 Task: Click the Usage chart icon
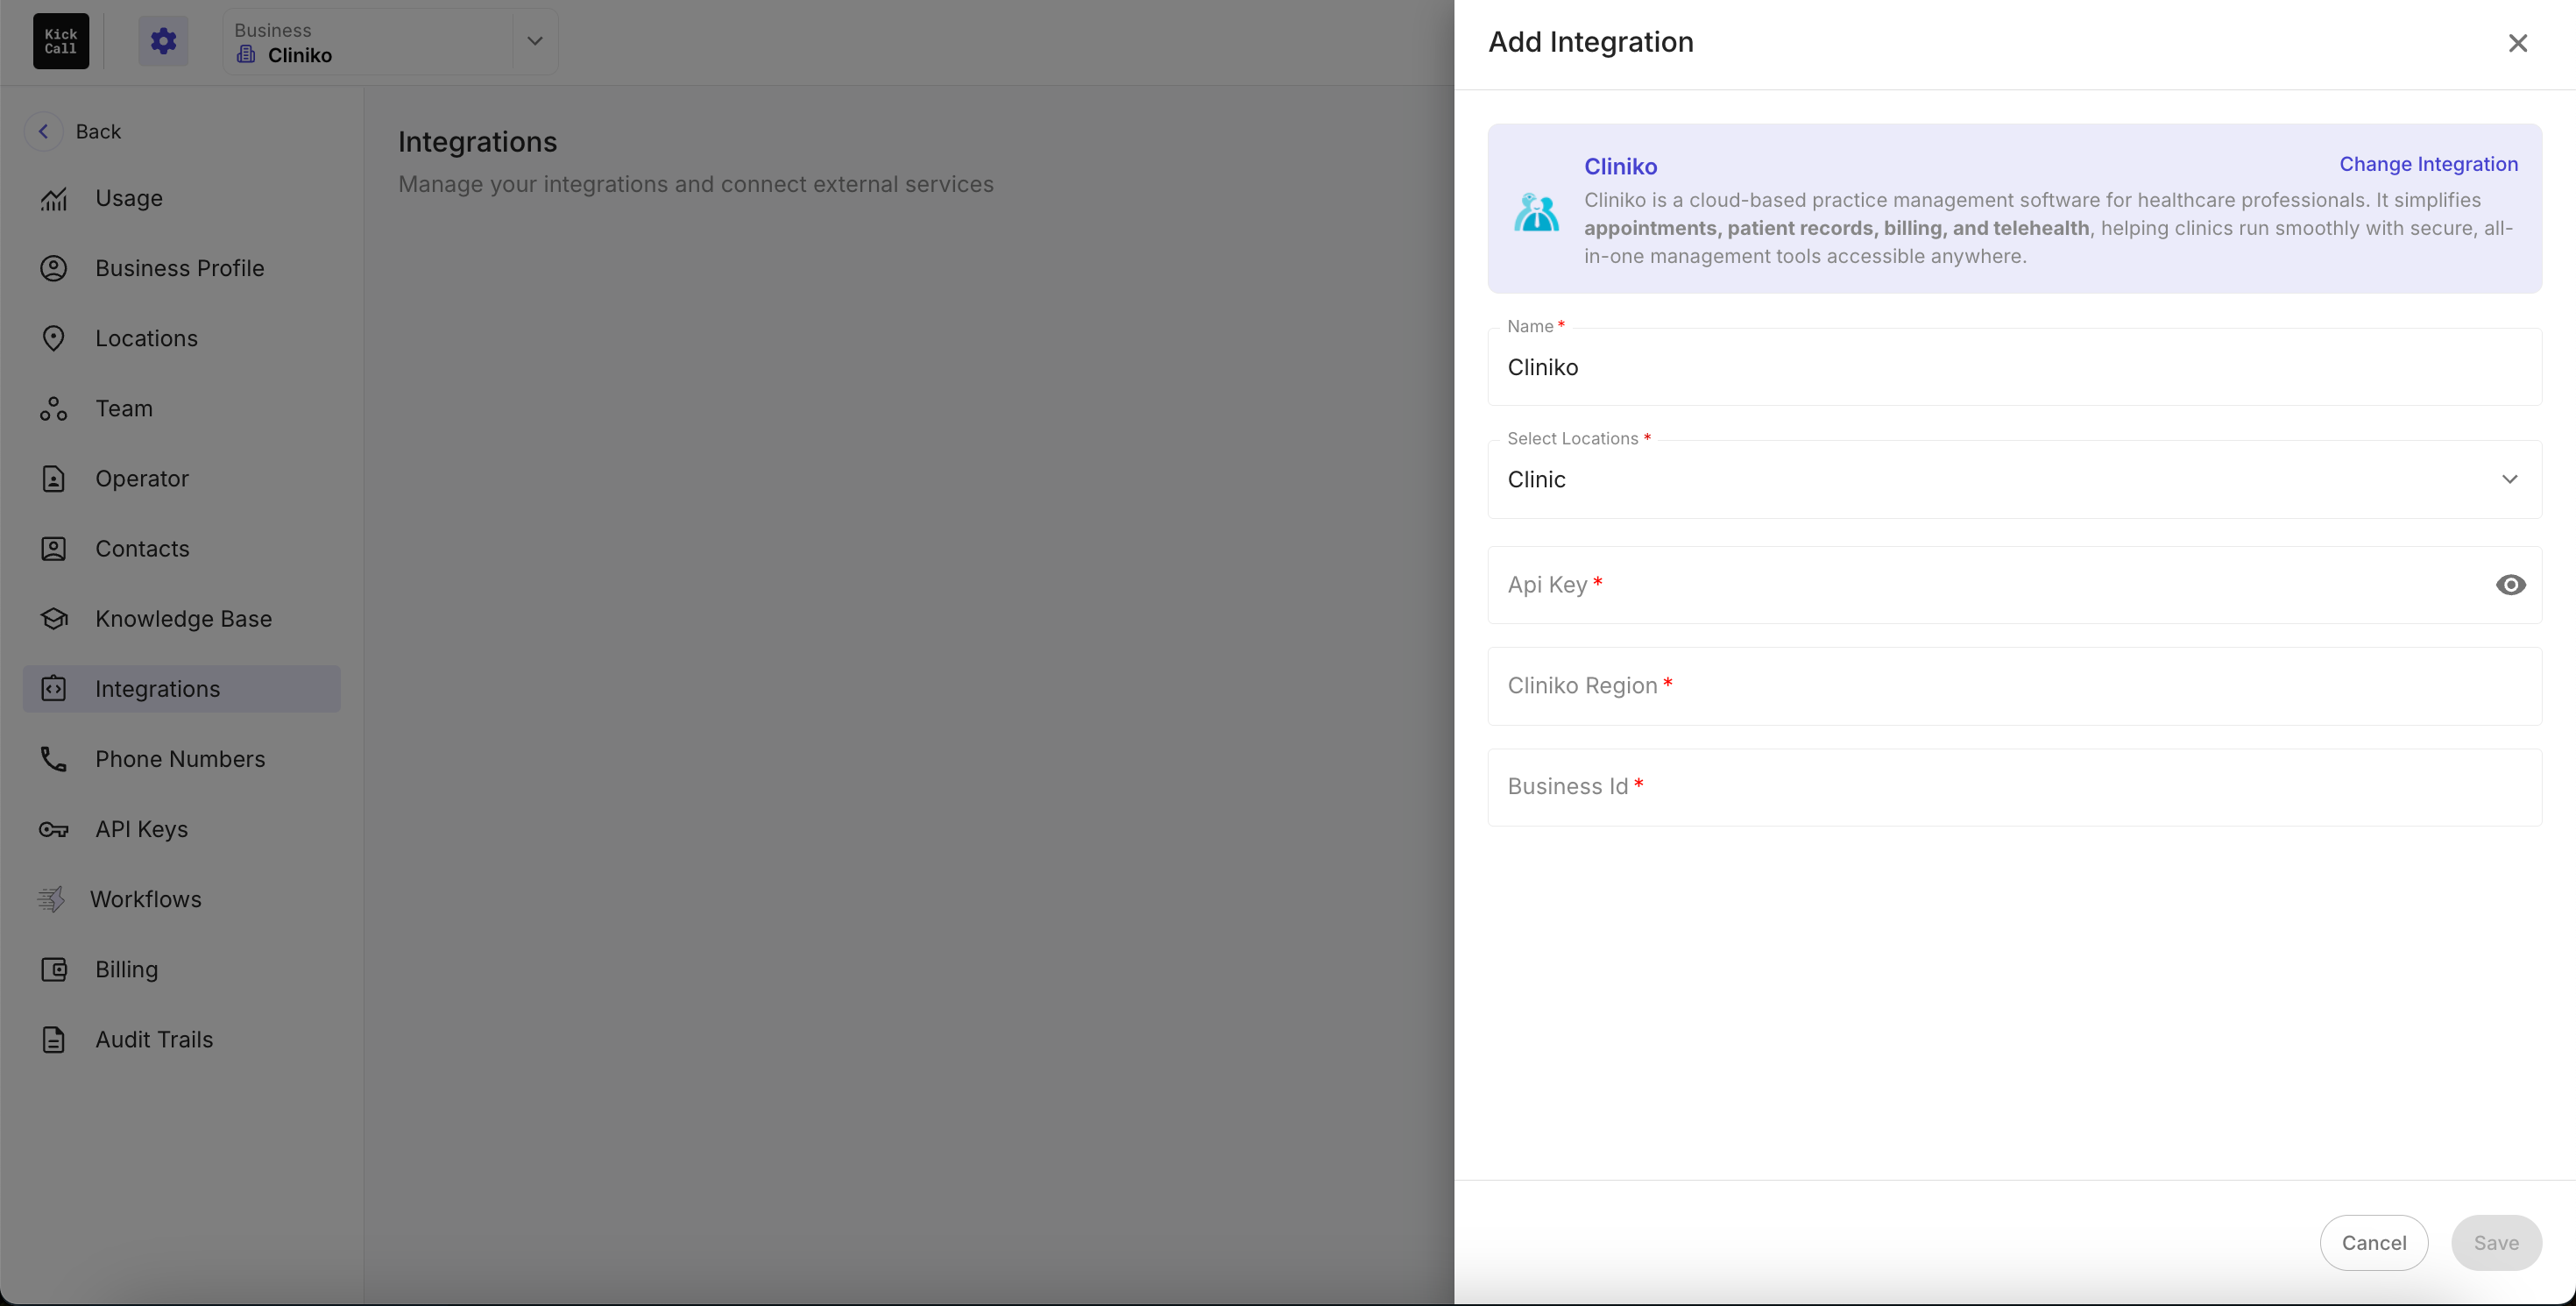[54, 199]
